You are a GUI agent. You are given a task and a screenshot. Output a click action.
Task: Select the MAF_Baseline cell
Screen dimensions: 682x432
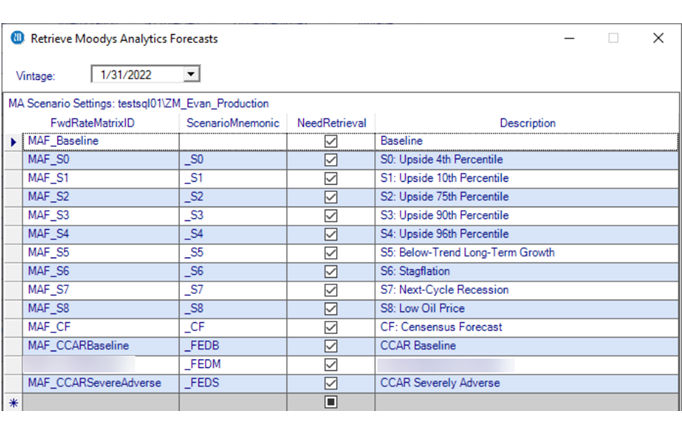tap(100, 141)
